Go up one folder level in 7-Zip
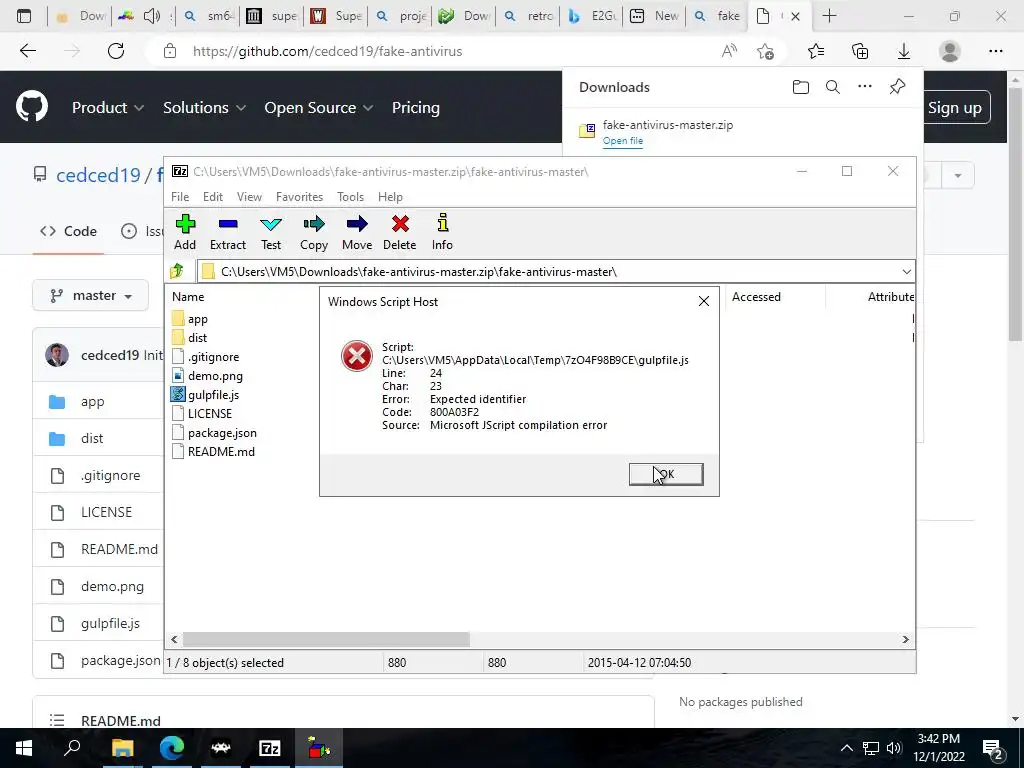 pos(177,271)
